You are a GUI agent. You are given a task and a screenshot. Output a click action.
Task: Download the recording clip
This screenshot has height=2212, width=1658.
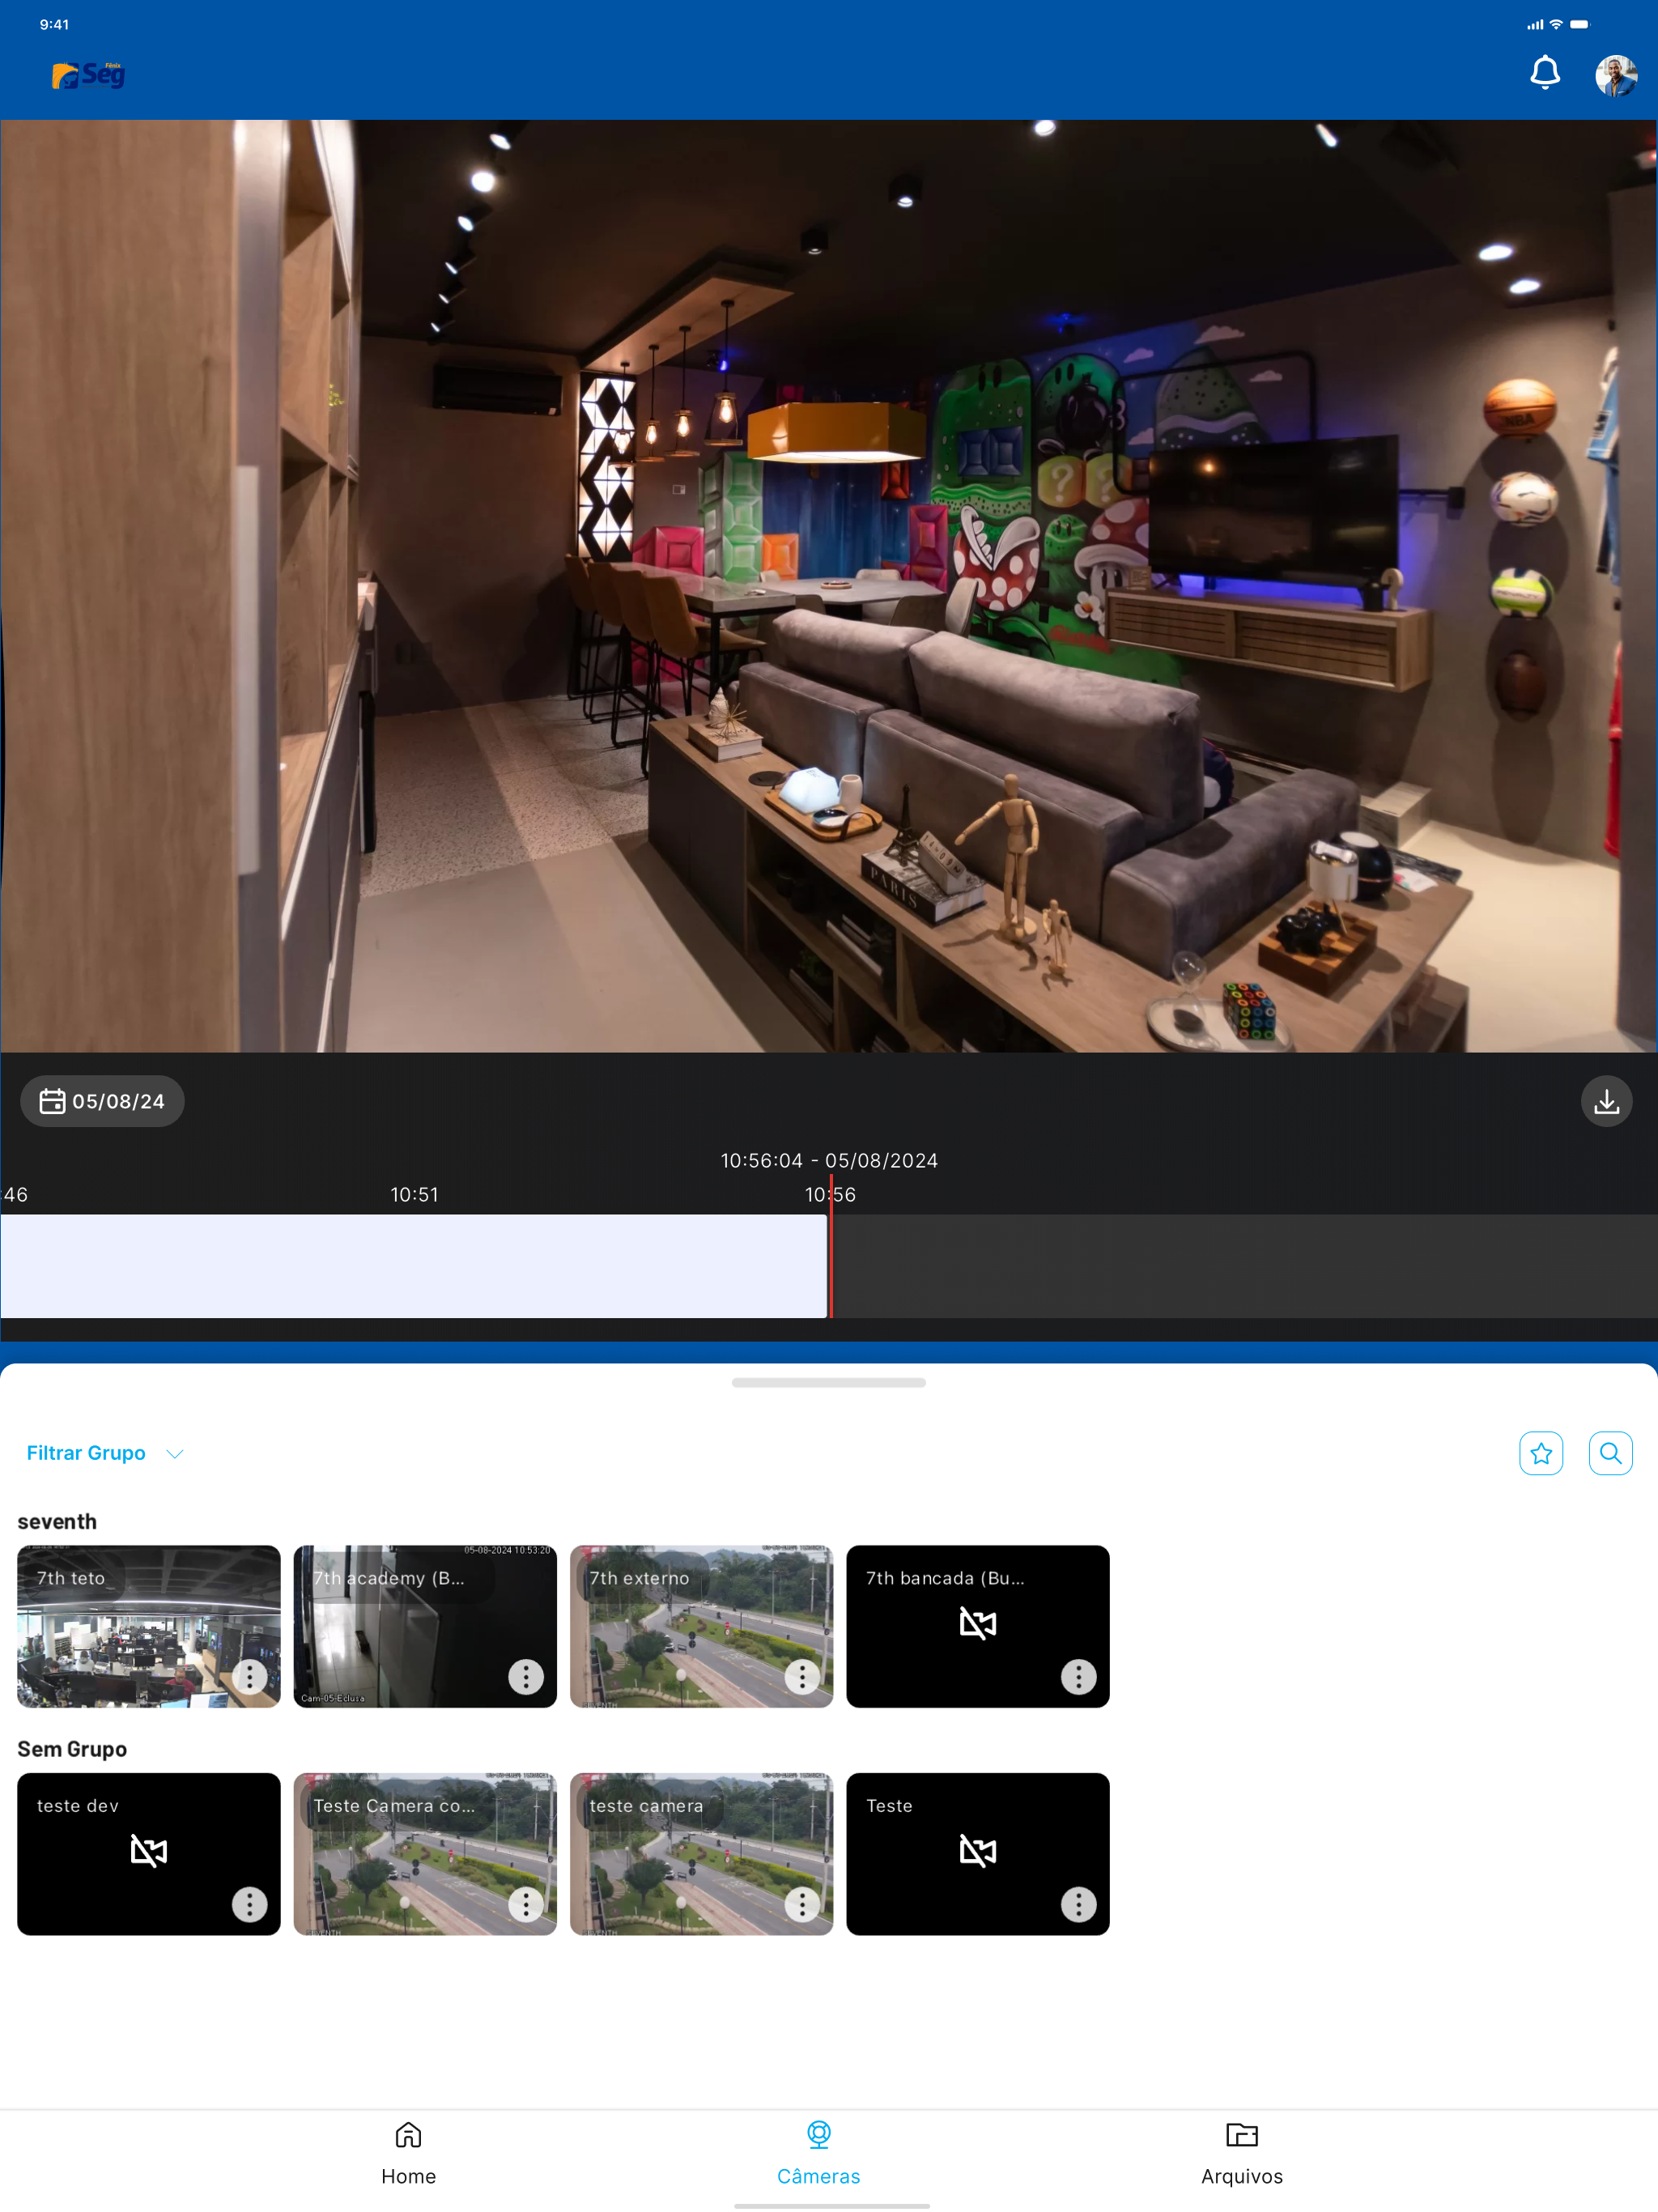[1606, 1101]
